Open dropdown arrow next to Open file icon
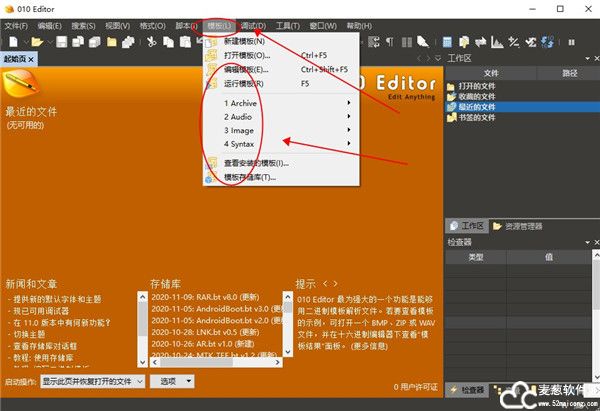This screenshot has height=411, width=600. pyautogui.click(x=49, y=42)
